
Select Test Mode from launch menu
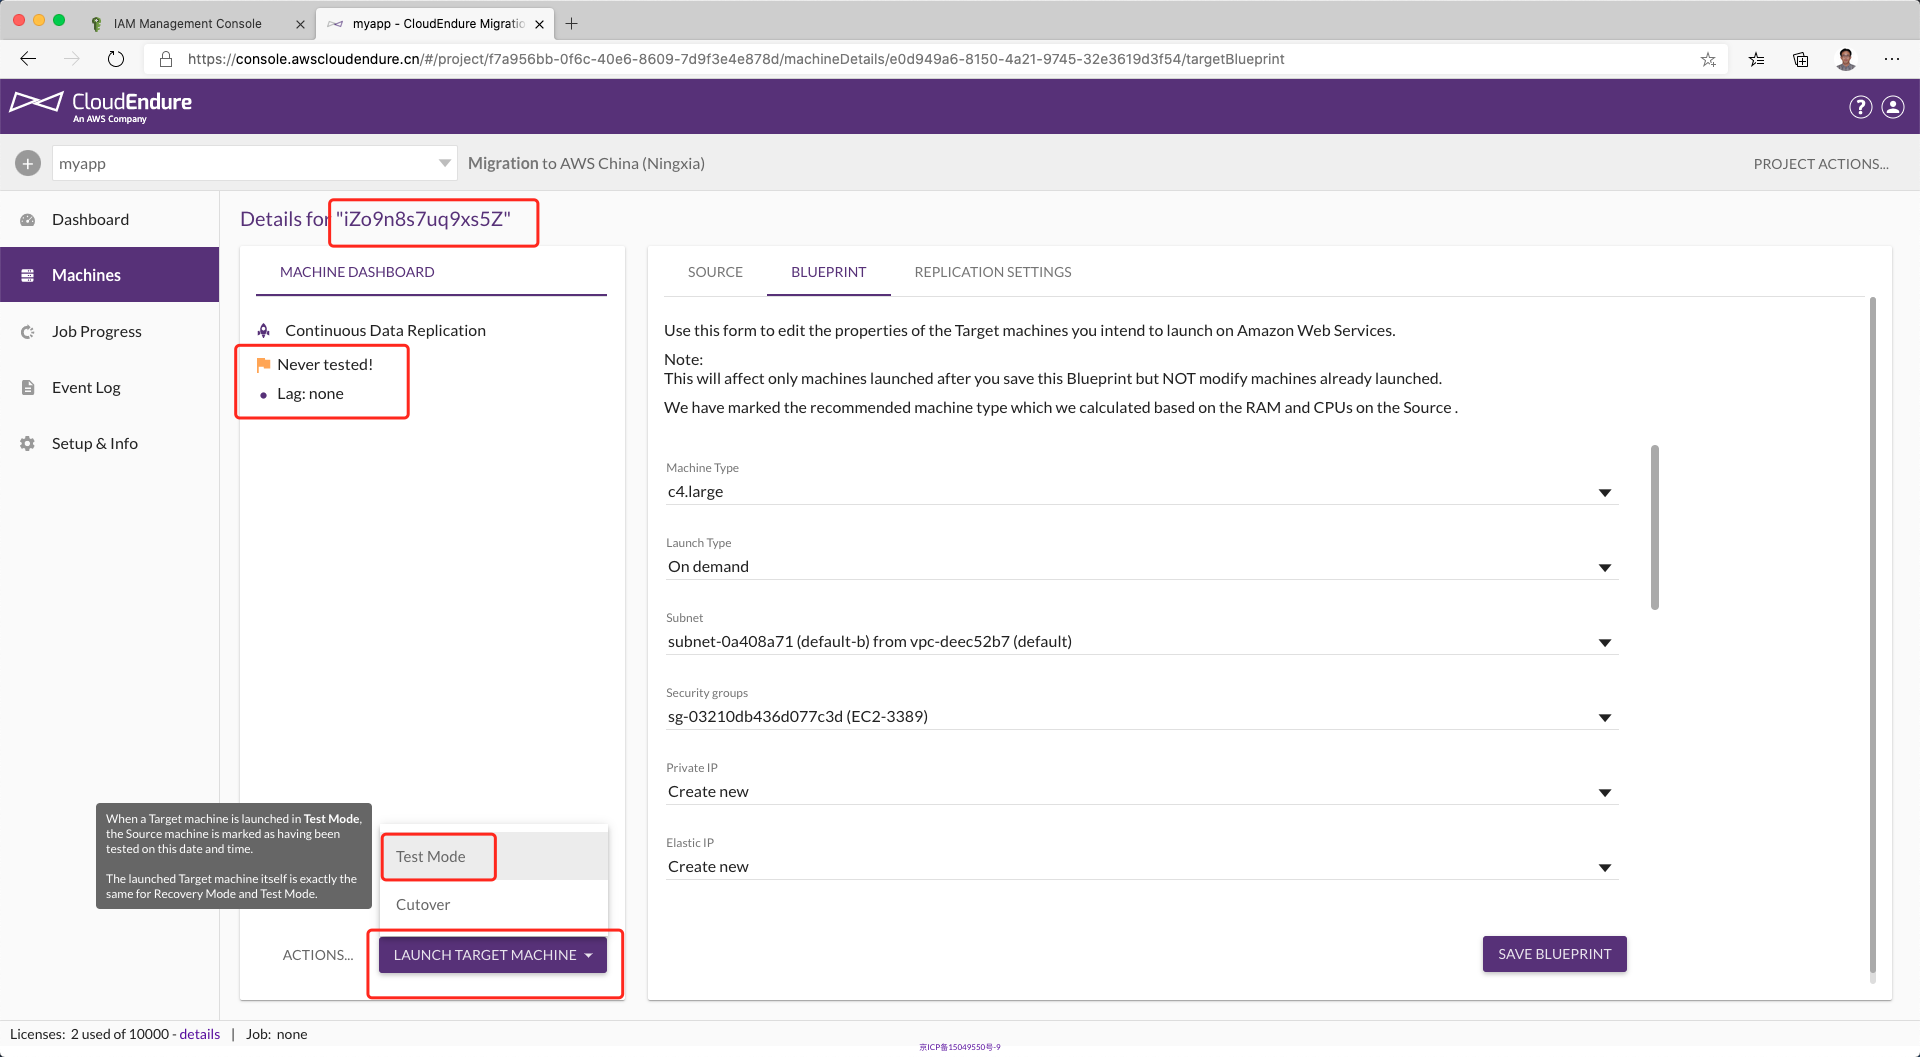(431, 857)
